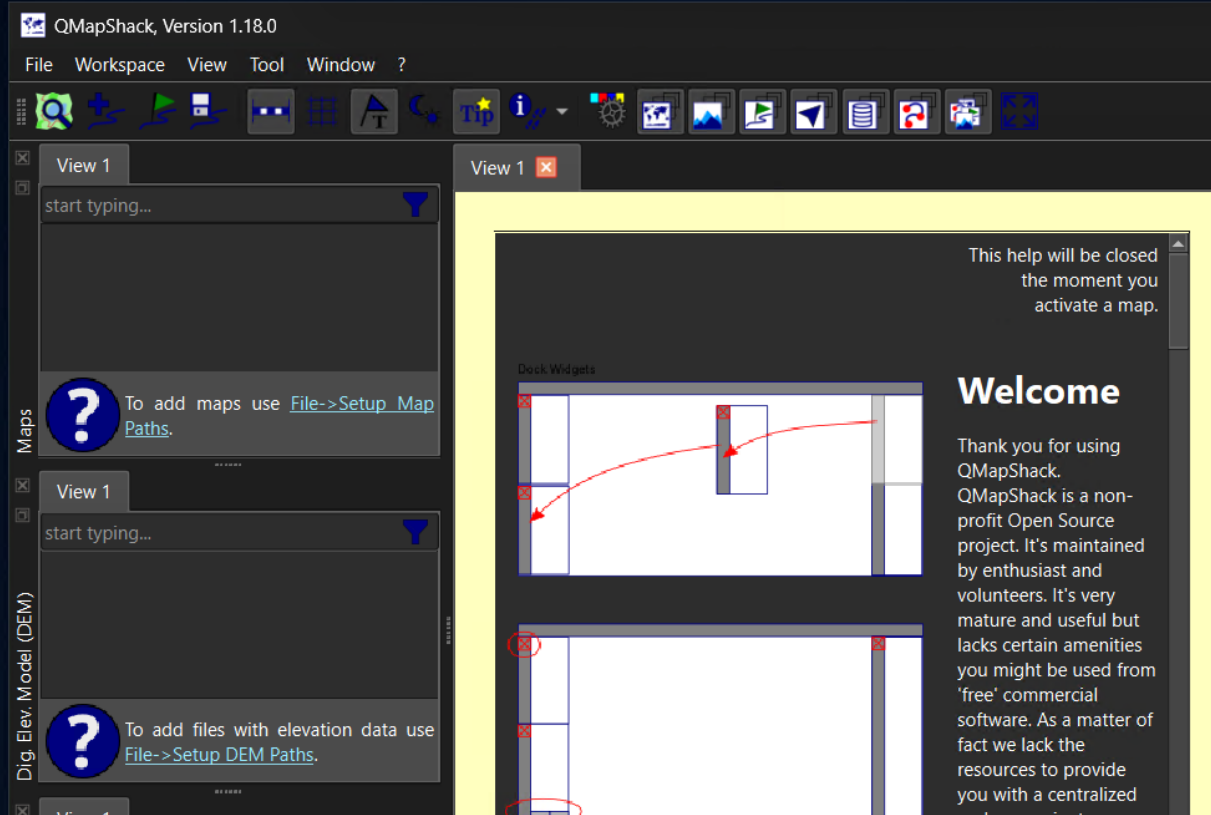Toggle the database dock visibility

click(865, 111)
